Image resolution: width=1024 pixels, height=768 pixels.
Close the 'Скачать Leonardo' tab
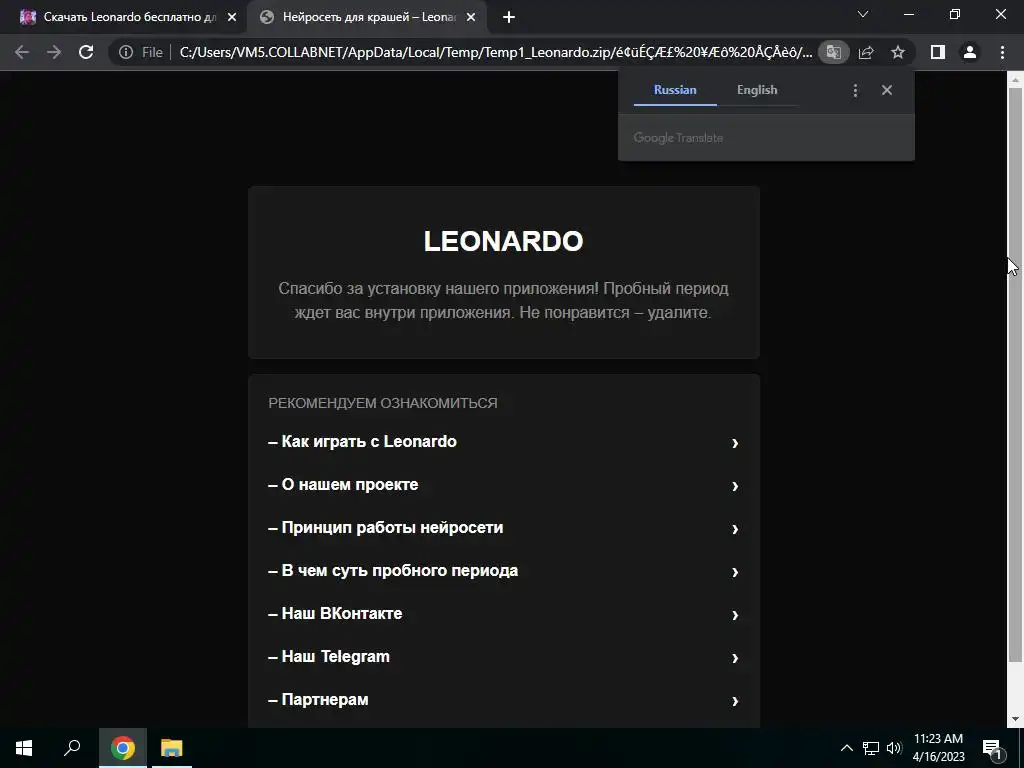(x=232, y=18)
